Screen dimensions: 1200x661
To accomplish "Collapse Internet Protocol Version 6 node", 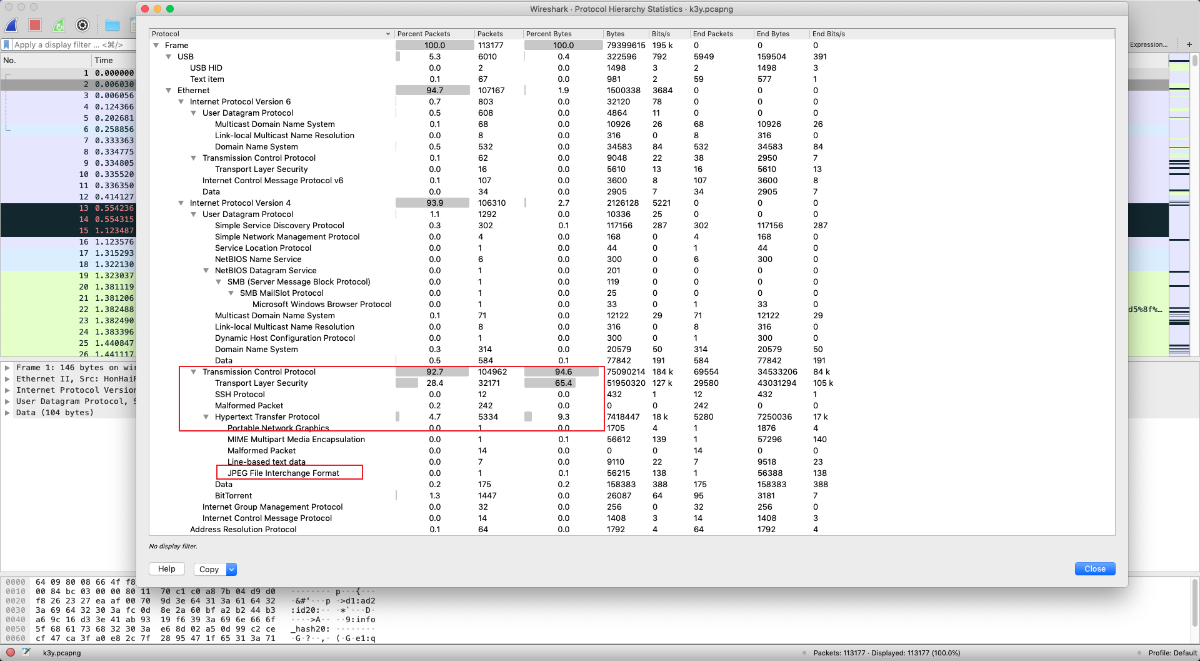I will [x=181, y=102].
